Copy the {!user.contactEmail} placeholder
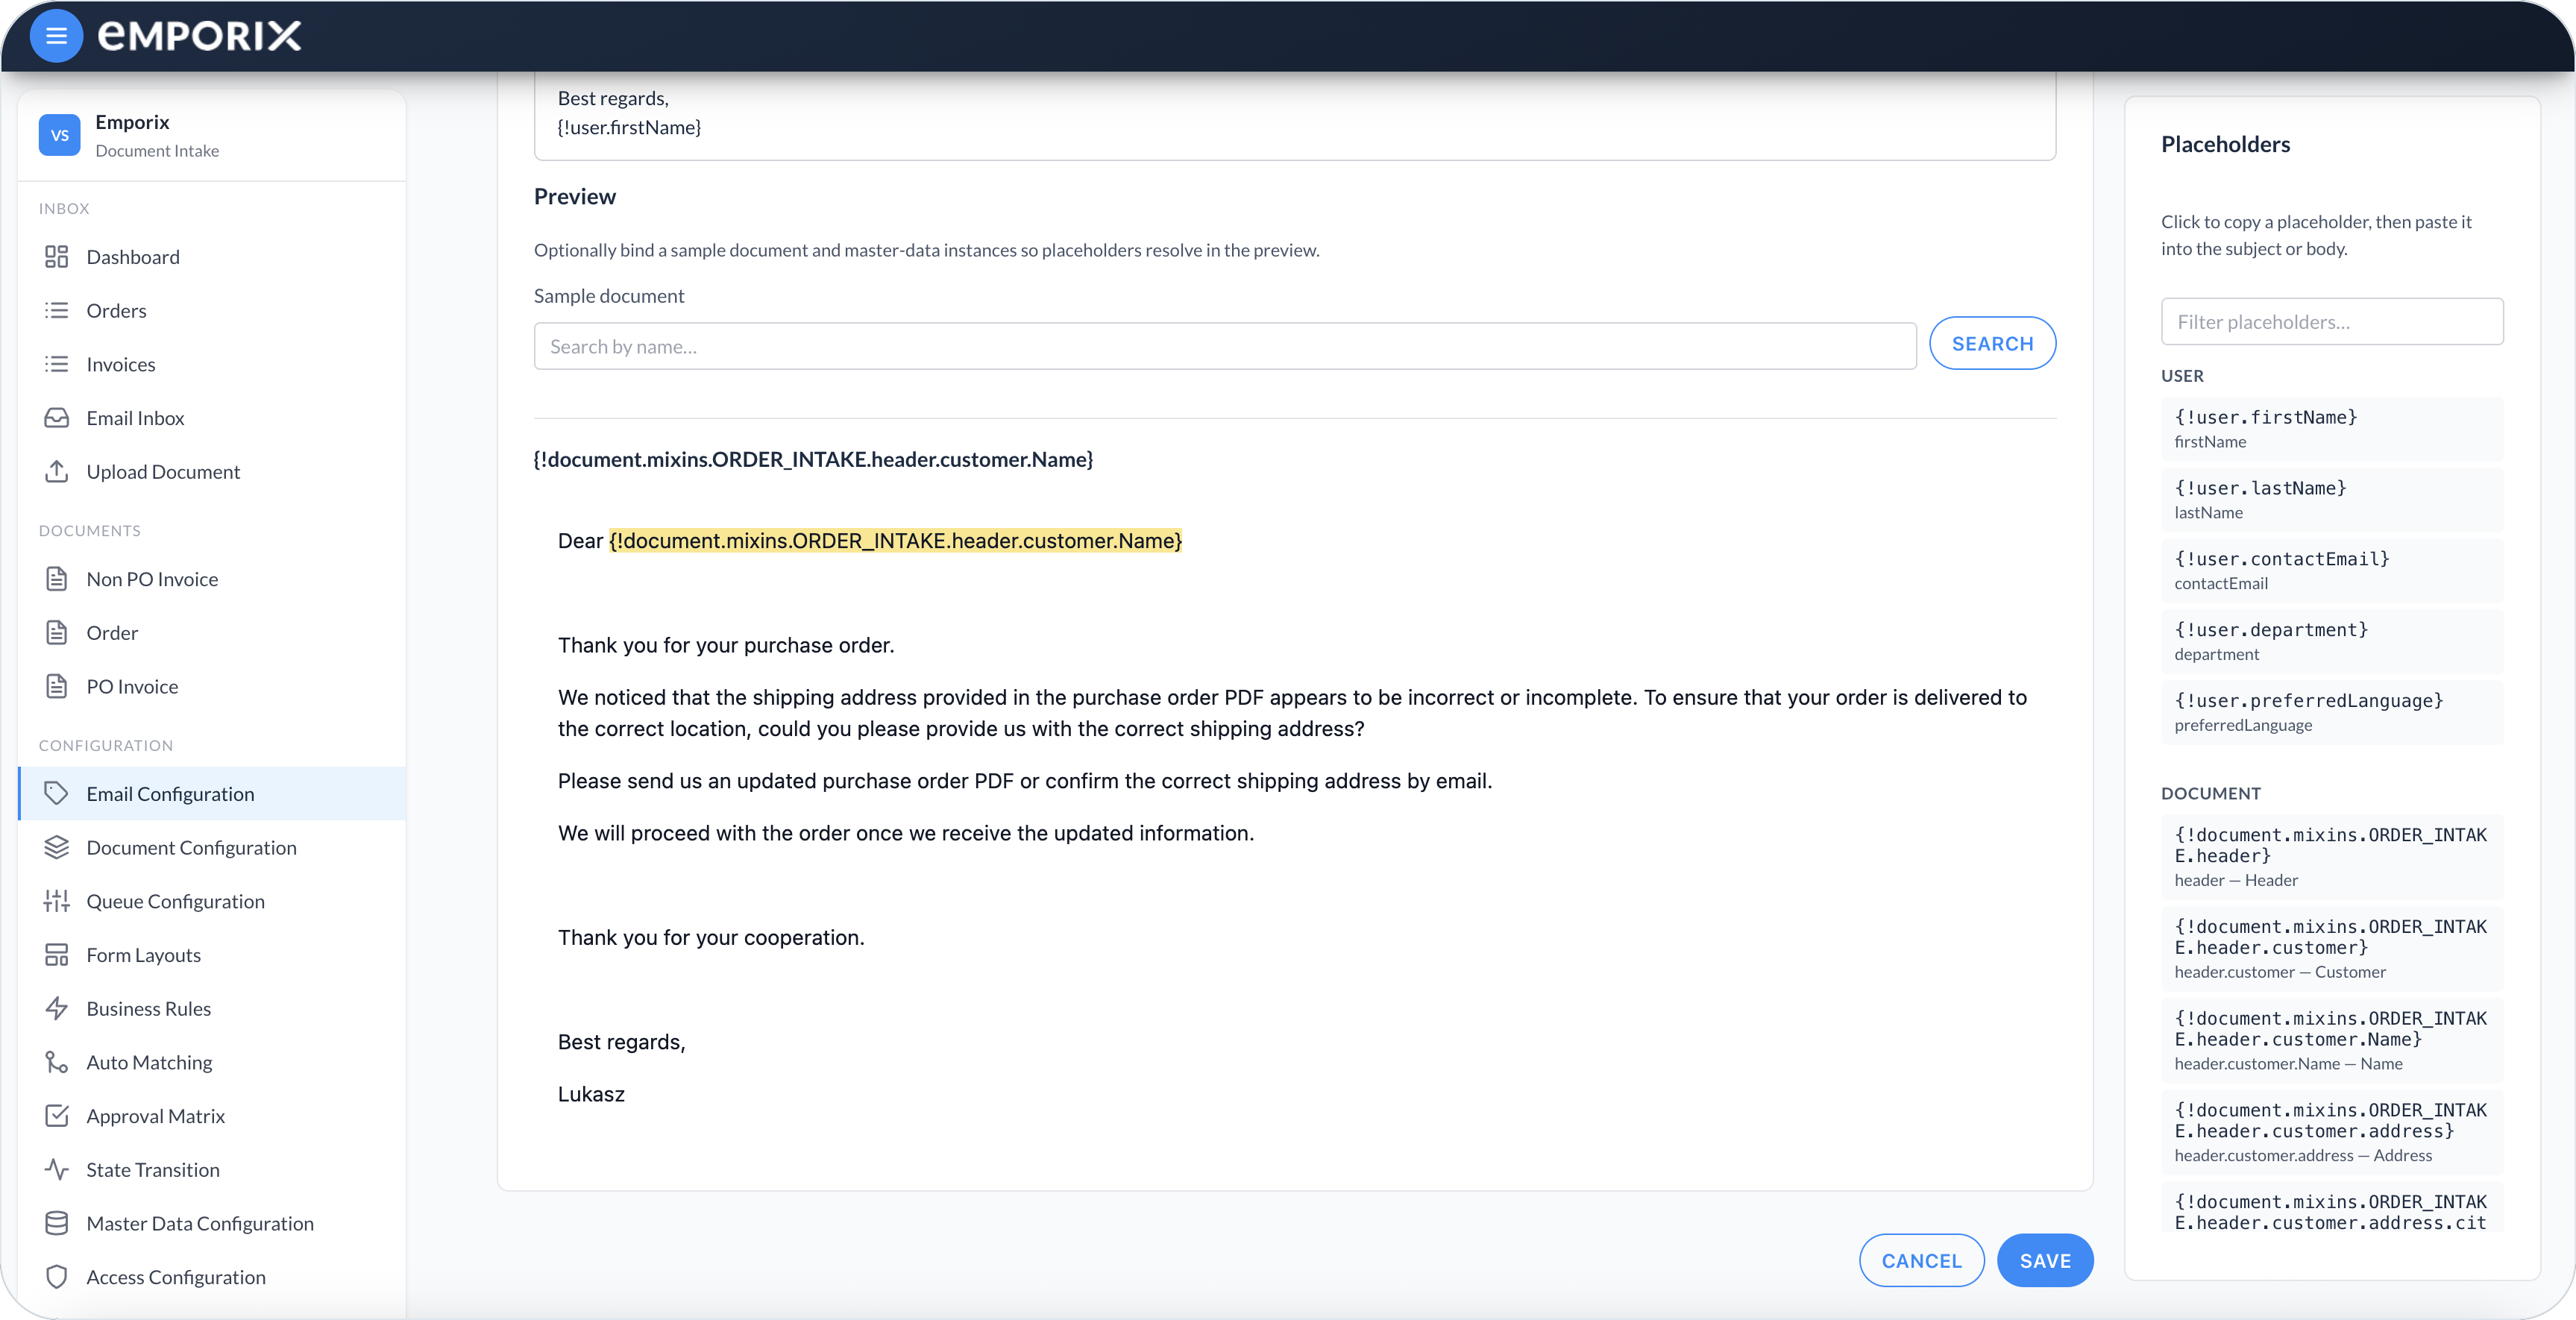The width and height of the screenshot is (2576, 1320). tap(2332, 571)
